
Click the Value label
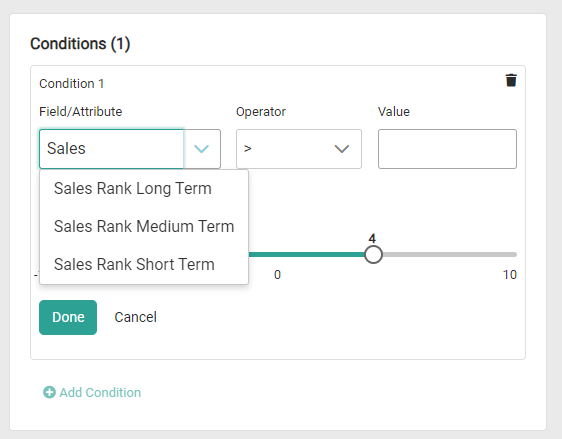[394, 112]
